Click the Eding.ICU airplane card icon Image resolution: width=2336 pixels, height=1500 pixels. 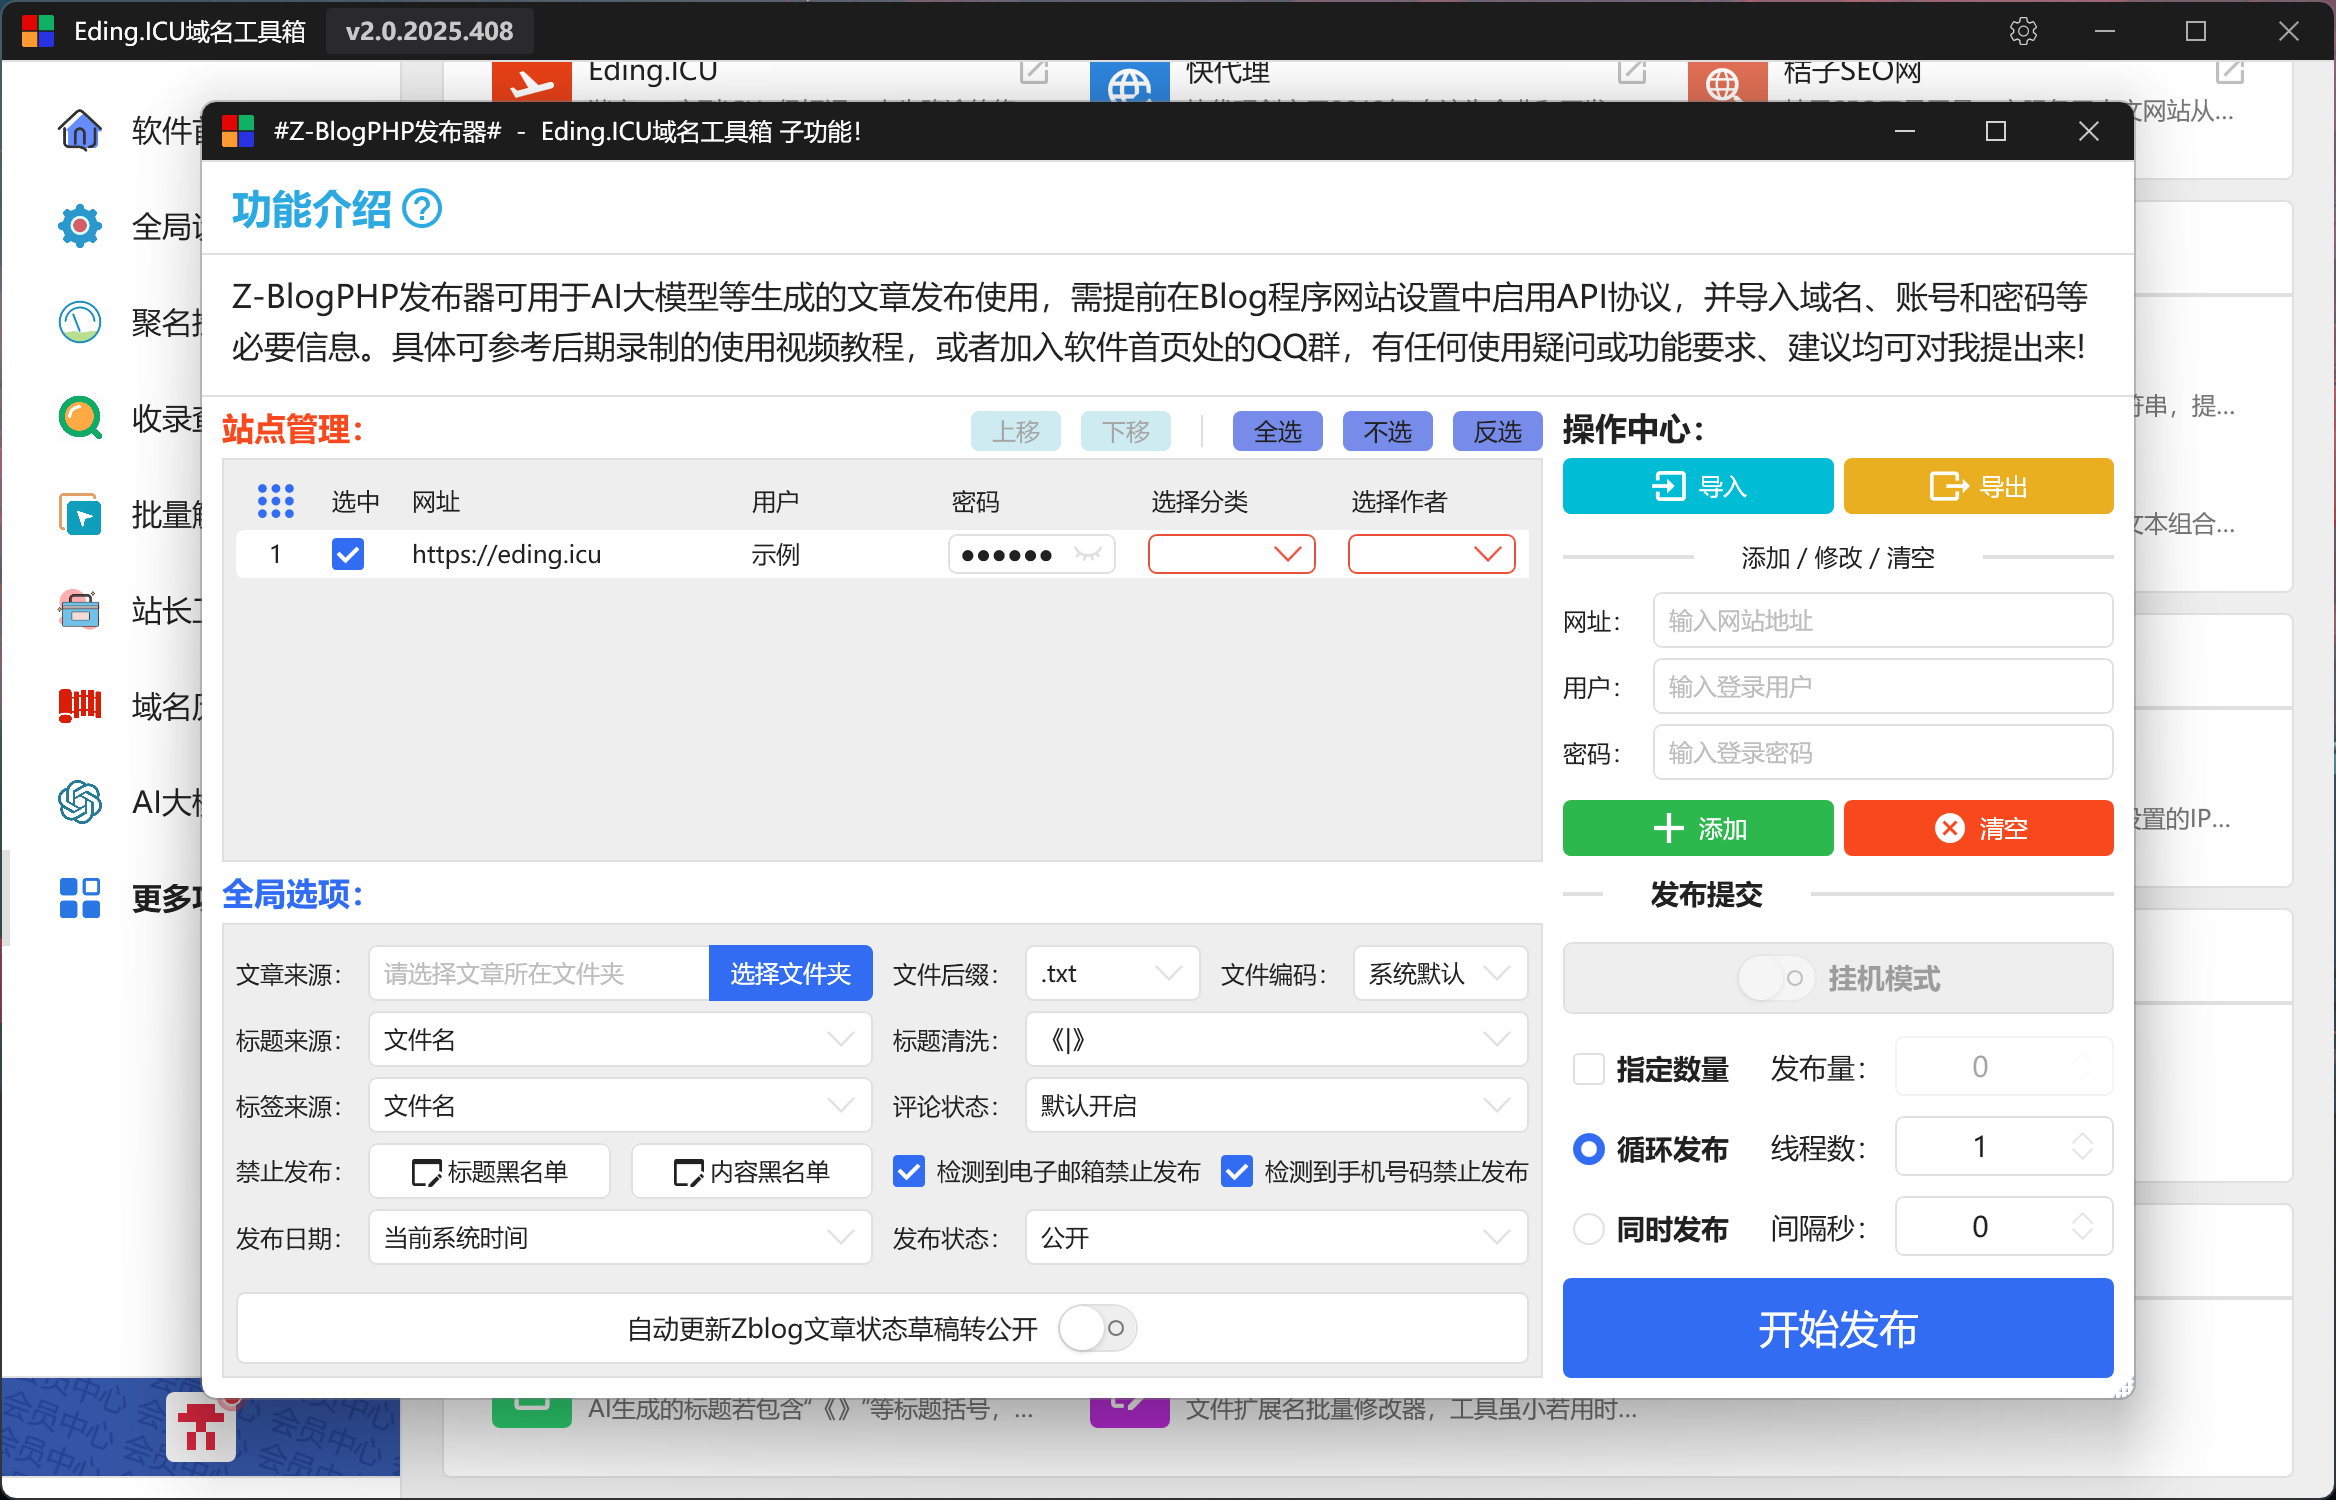tap(532, 82)
